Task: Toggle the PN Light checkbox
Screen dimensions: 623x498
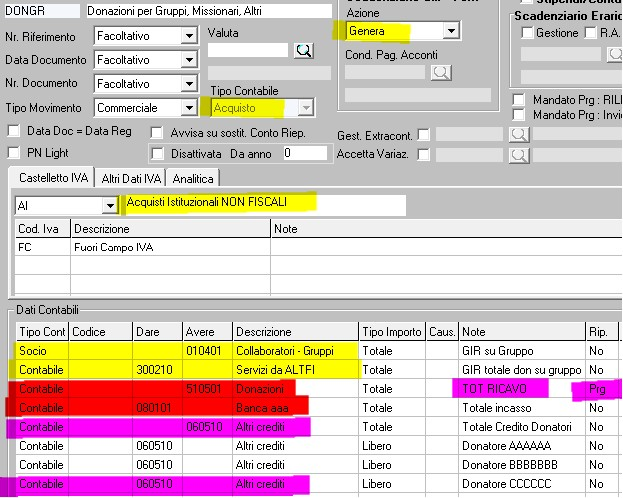Action: pos(14,152)
